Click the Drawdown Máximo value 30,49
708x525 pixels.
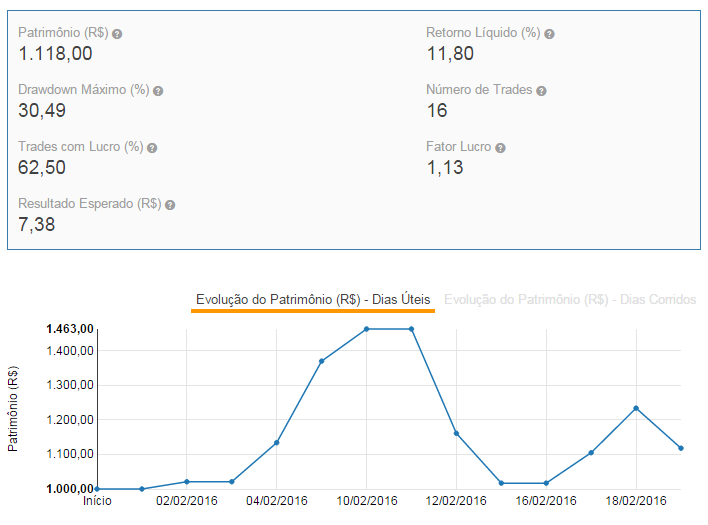coord(42,110)
